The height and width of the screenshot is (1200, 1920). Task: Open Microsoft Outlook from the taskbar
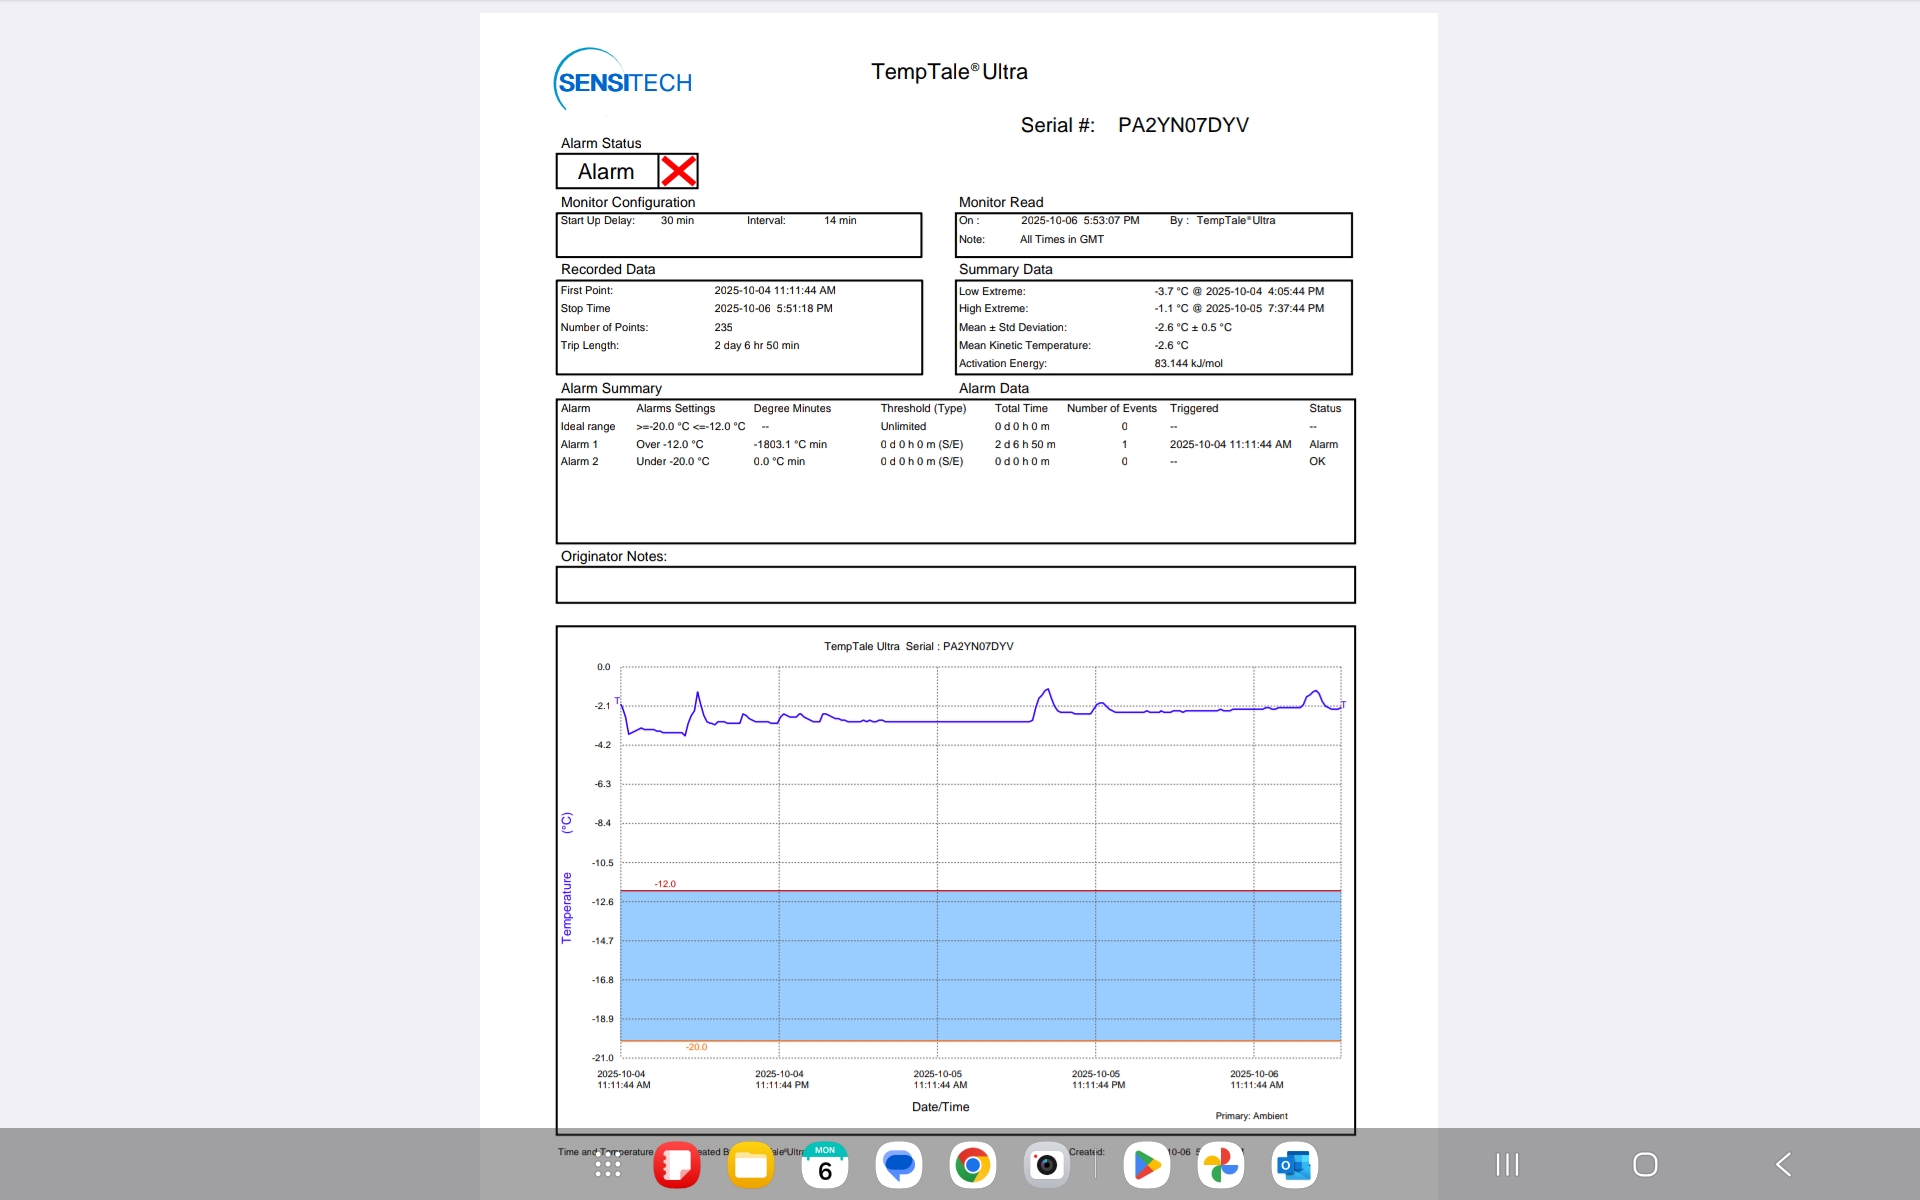coord(1295,1165)
